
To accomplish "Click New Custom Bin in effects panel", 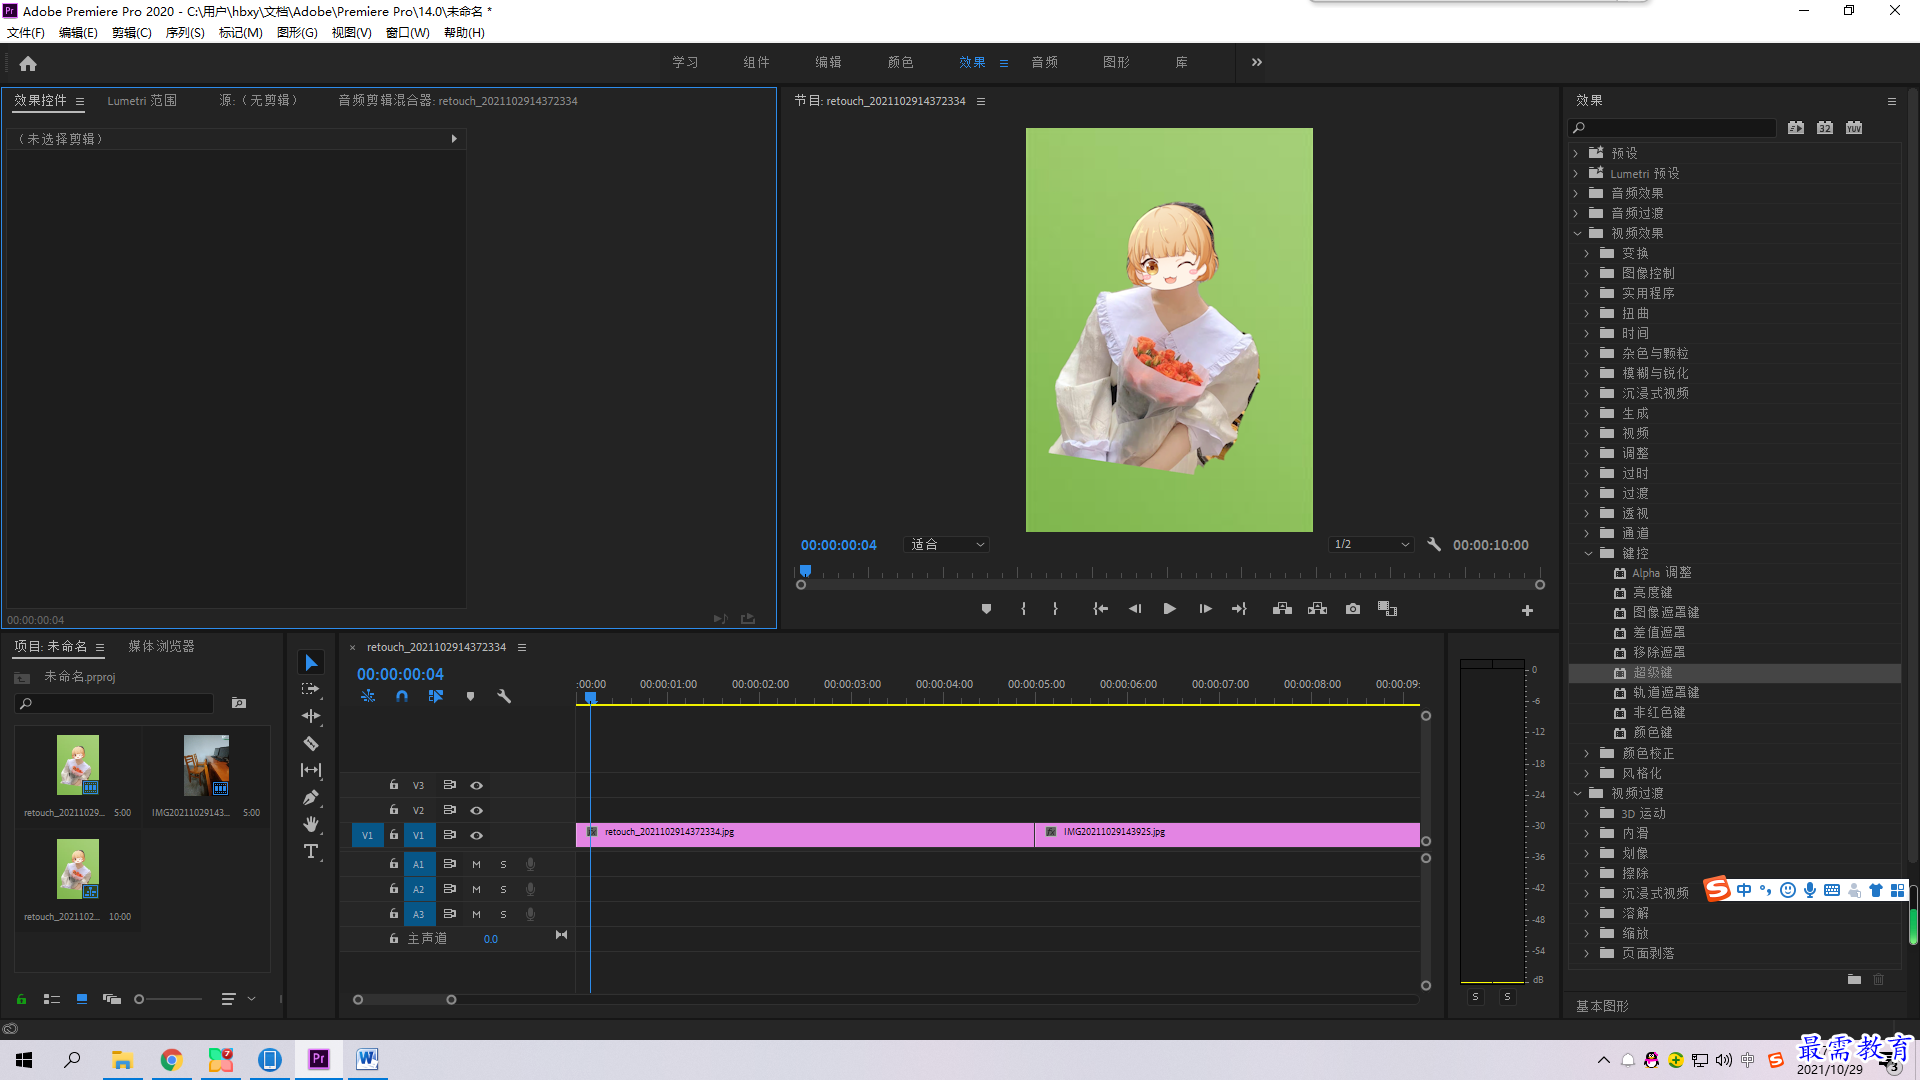I will (x=1854, y=980).
